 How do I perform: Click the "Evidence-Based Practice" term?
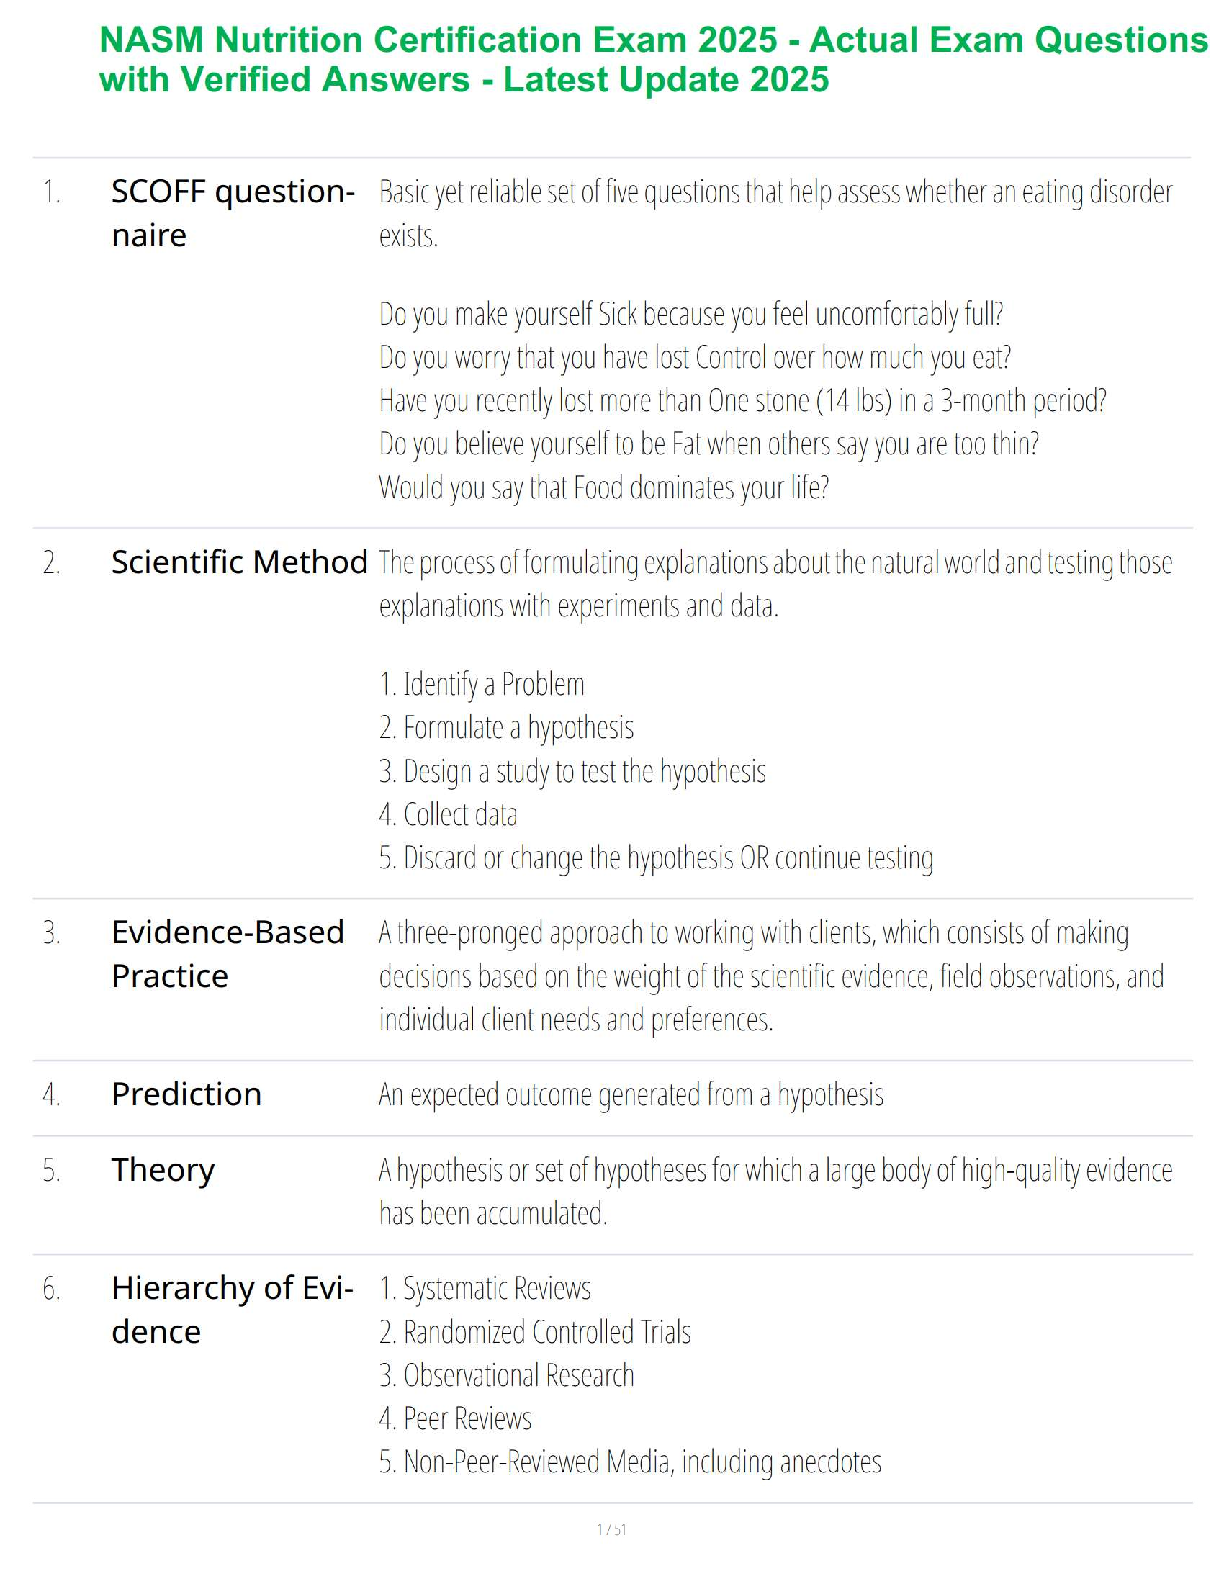pos(227,953)
